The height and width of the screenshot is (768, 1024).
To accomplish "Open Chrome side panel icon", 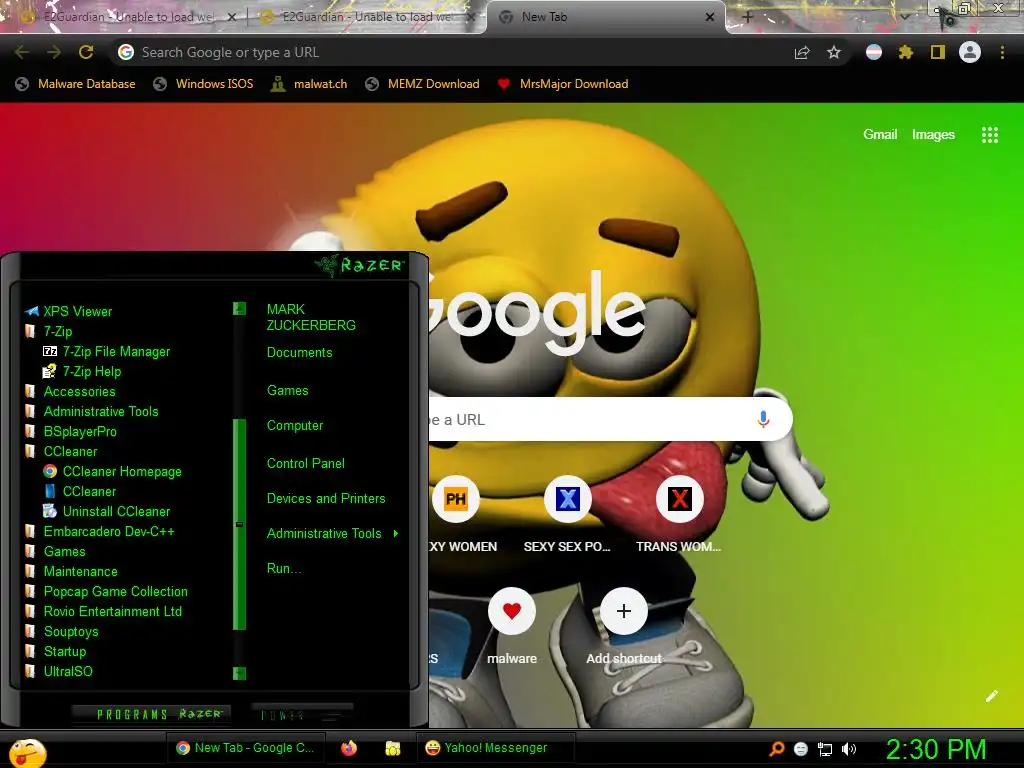I will click(x=938, y=52).
